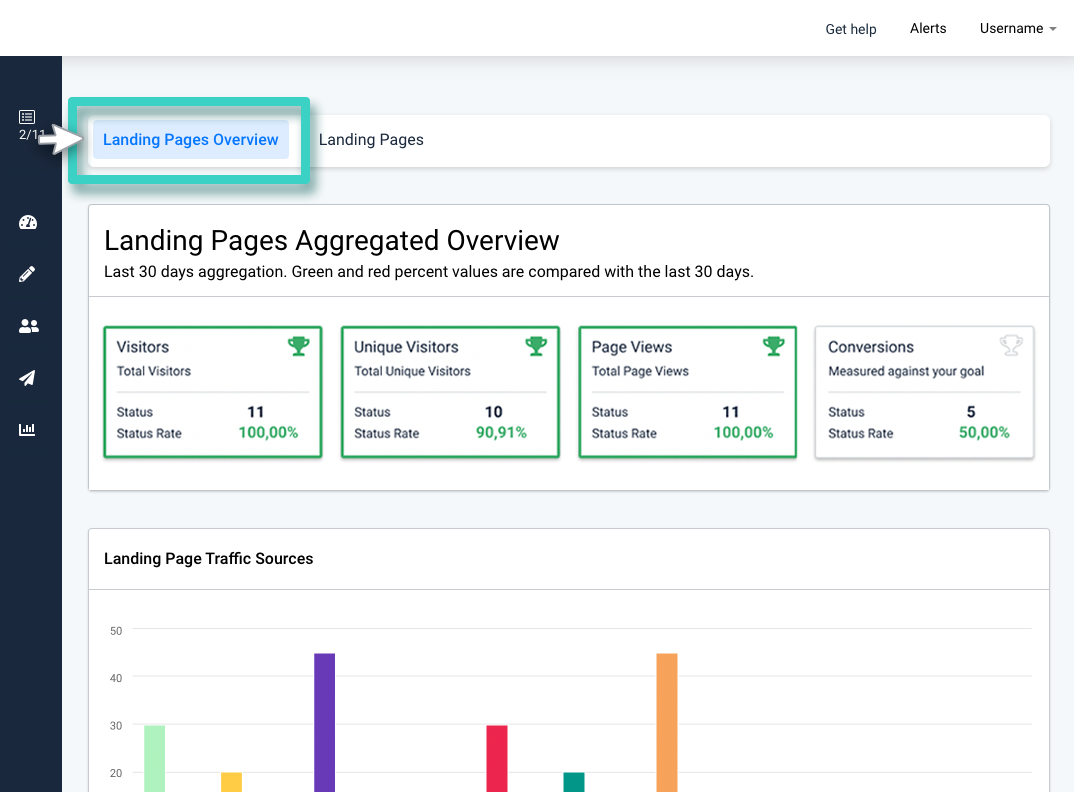Image resolution: width=1074 pixels, height=792 pixels.
Task: Click the yellow bar in traffic chart
Action: click(x=232, y=782)
